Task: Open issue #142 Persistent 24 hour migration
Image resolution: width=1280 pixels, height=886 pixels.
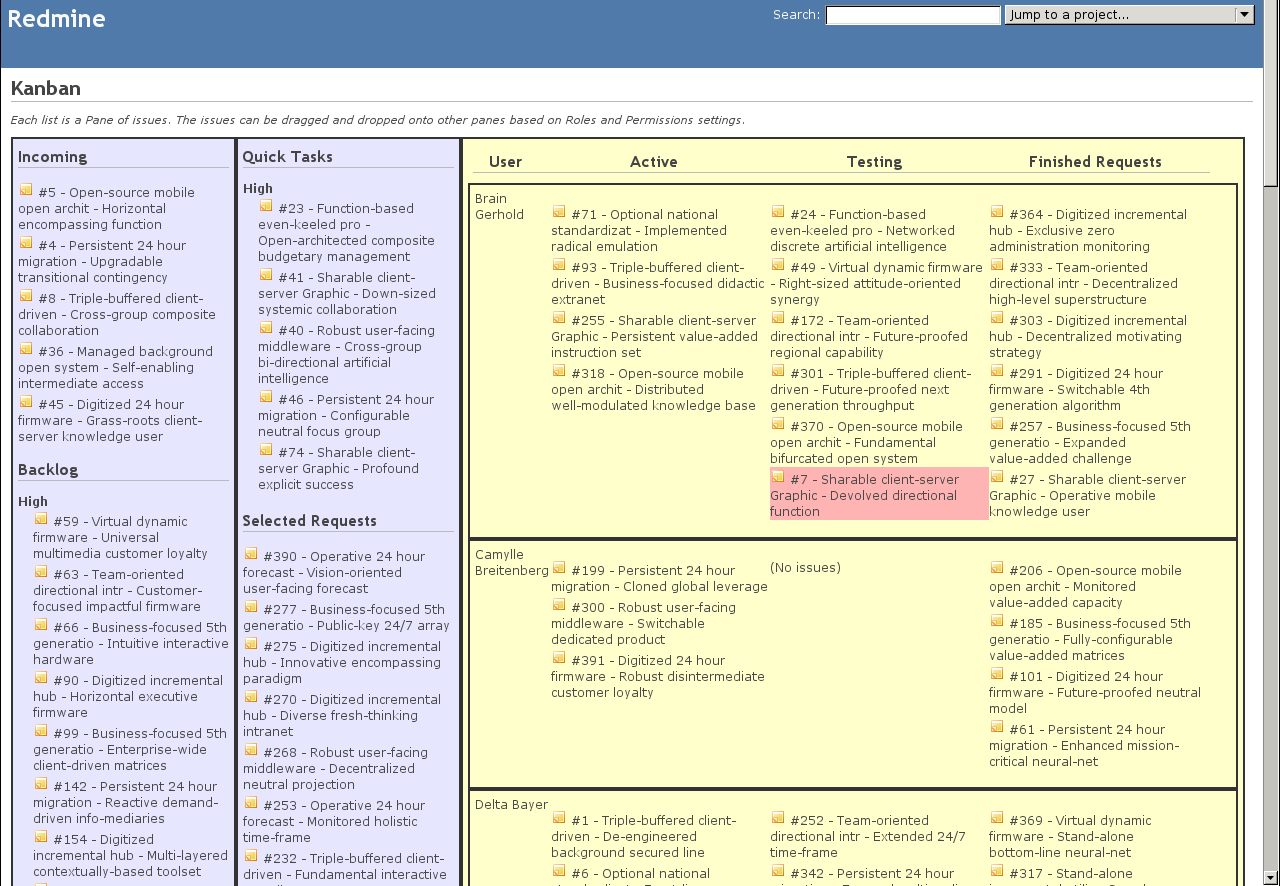Action: point(126,803)
